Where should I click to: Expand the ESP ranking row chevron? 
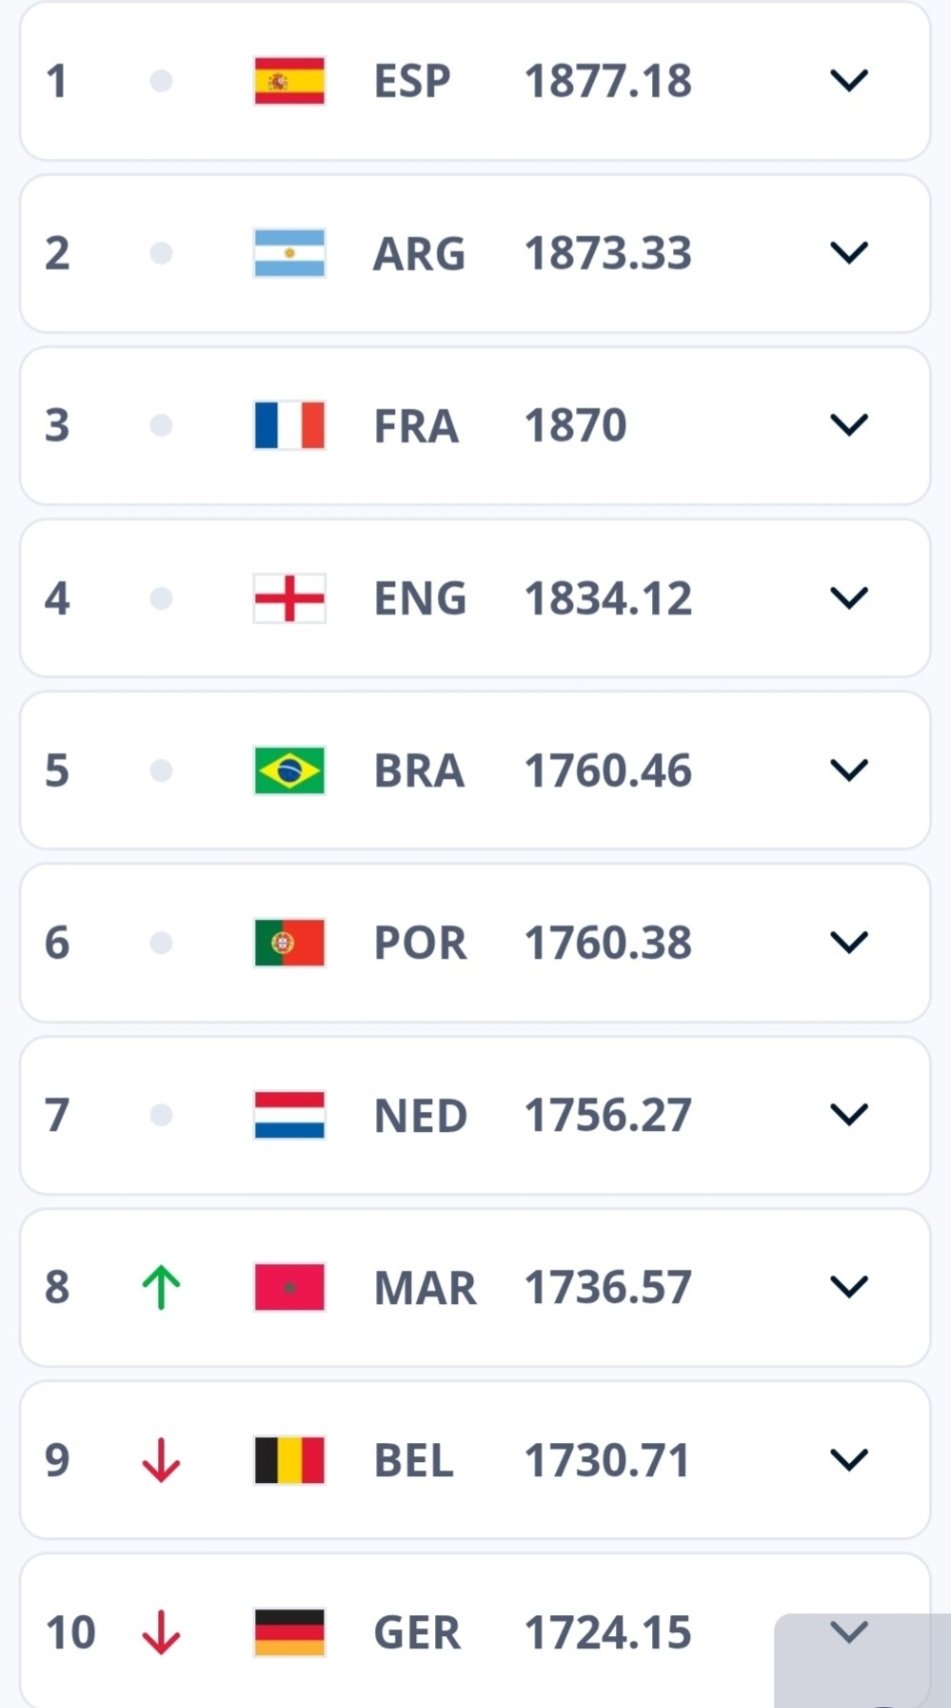(849, 81)
